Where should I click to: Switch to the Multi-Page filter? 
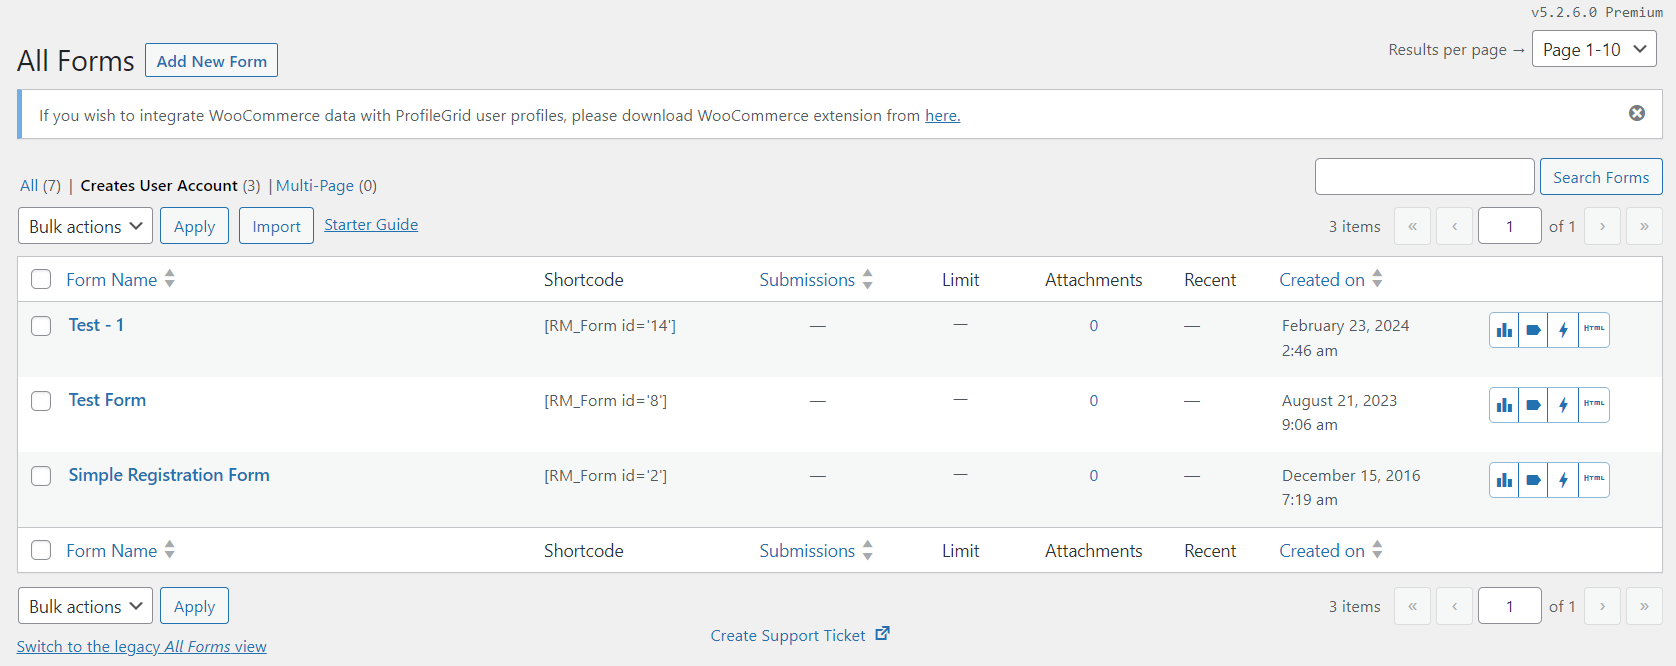pos(326,186)
